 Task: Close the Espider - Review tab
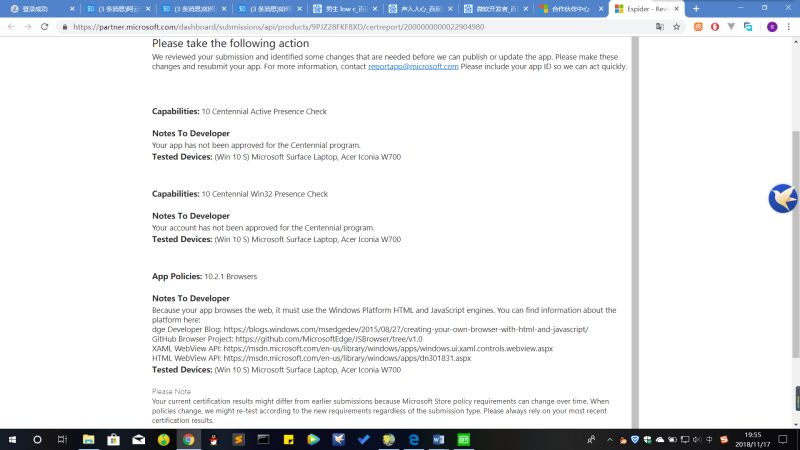(677, 9)
